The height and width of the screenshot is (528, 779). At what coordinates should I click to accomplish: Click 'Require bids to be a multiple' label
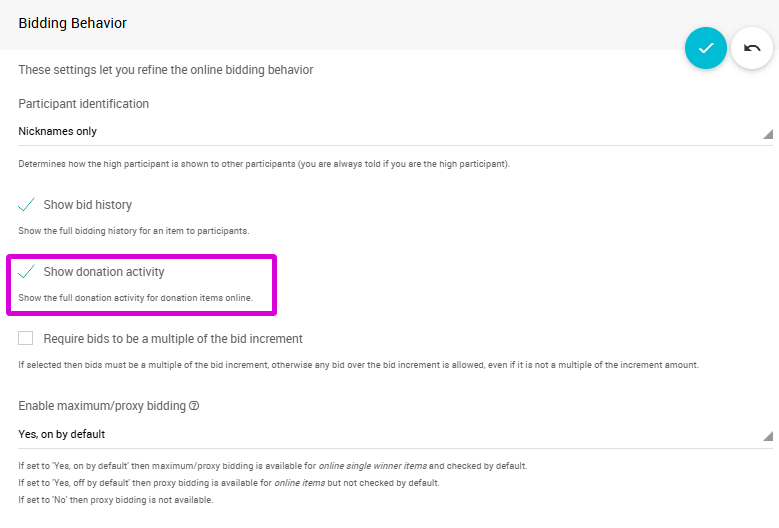[173, 339]
